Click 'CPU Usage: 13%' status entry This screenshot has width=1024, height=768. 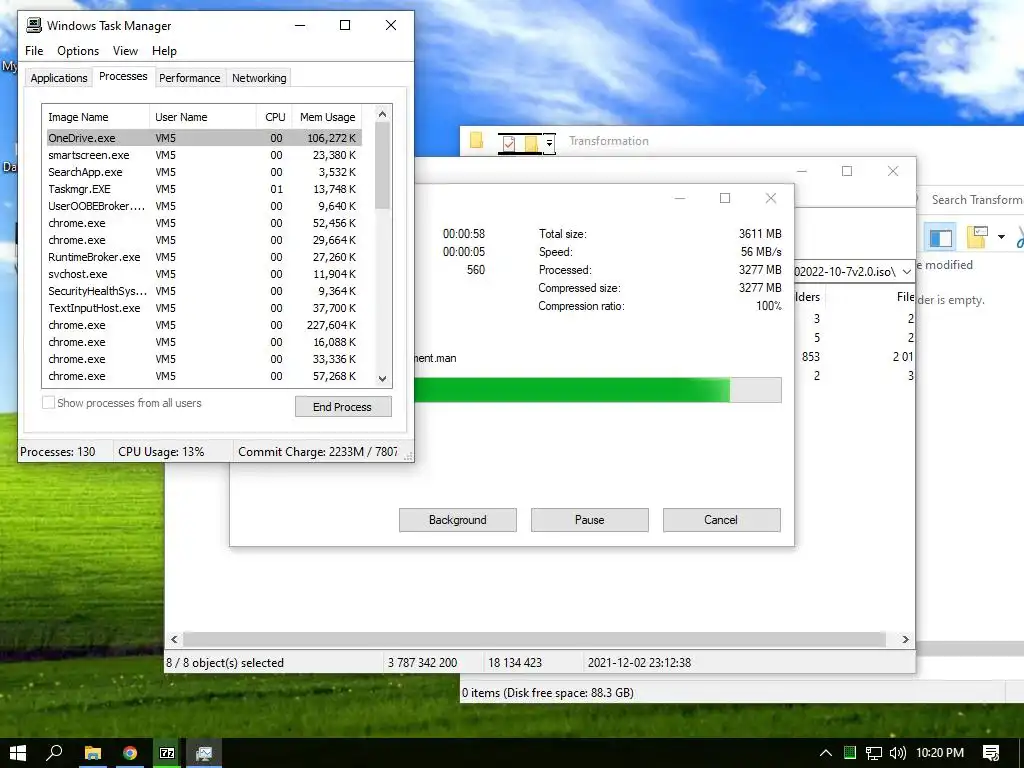coord(161,452)
